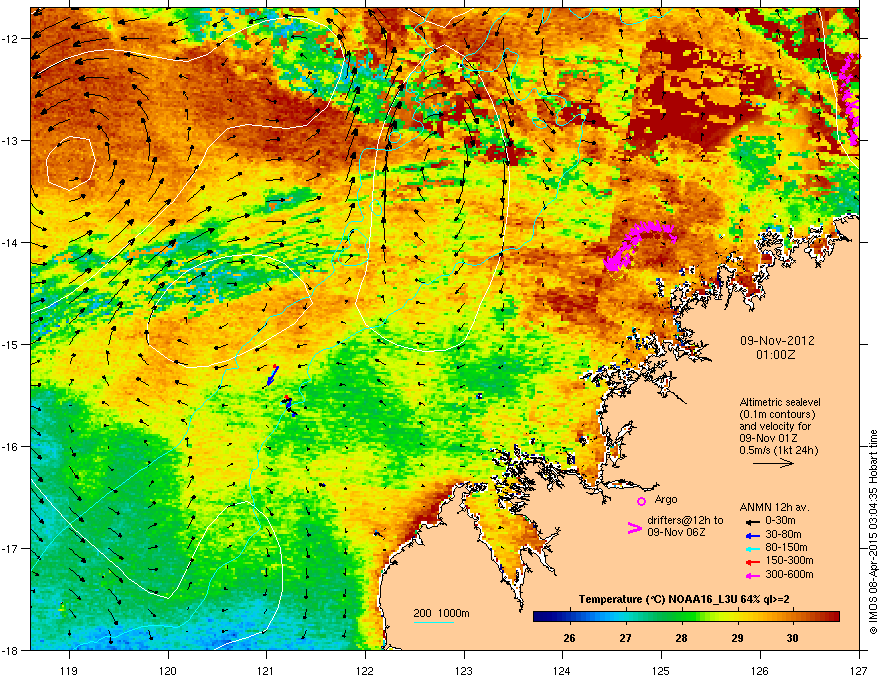Click the drifters@12h to legend text
The image size is (880, 680).
pyautogui.click(x=685, y=521)
